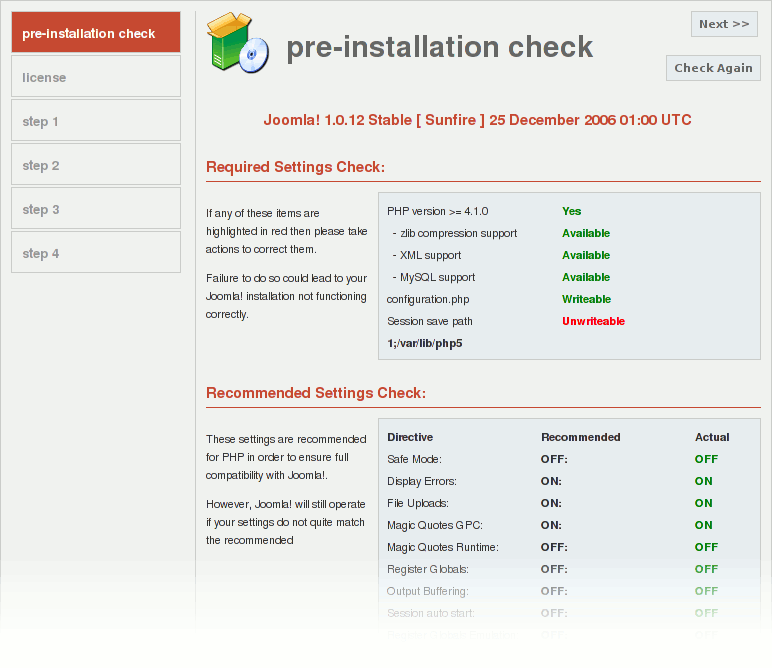The image size is (772, 668).
Task: Click the actual OFF value for Safe Mode
Action: pyautogui.click(x=706, y=459)
